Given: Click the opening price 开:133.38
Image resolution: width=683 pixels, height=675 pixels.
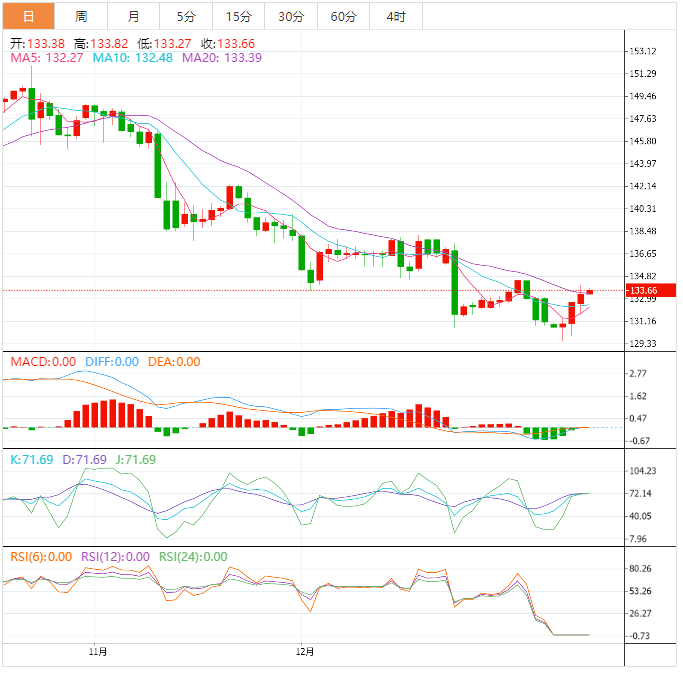Looking at the screenshot, I should tap(37, 44).
